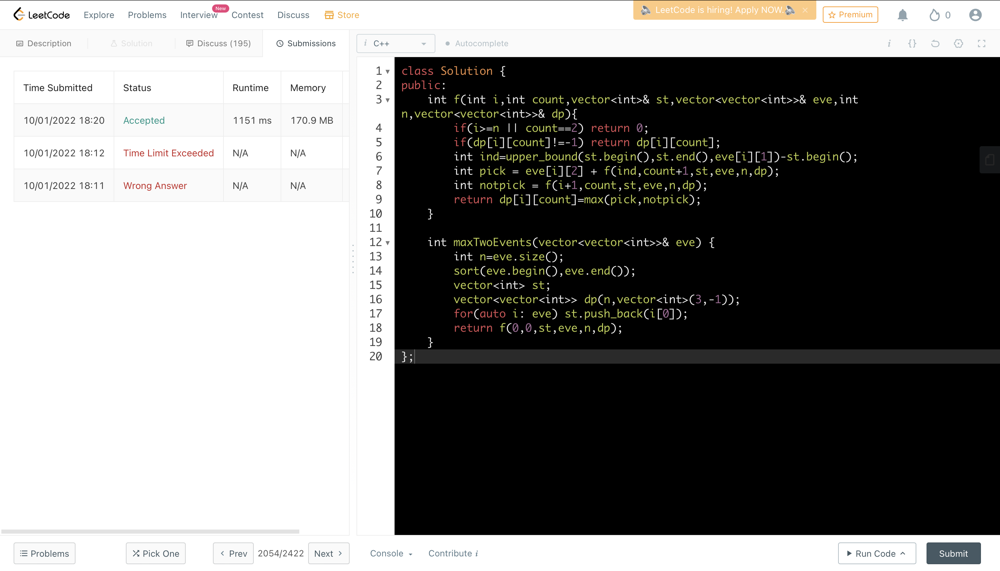
Task: Click the 2054/2422 problem counter
Action: tap(281, 553)
